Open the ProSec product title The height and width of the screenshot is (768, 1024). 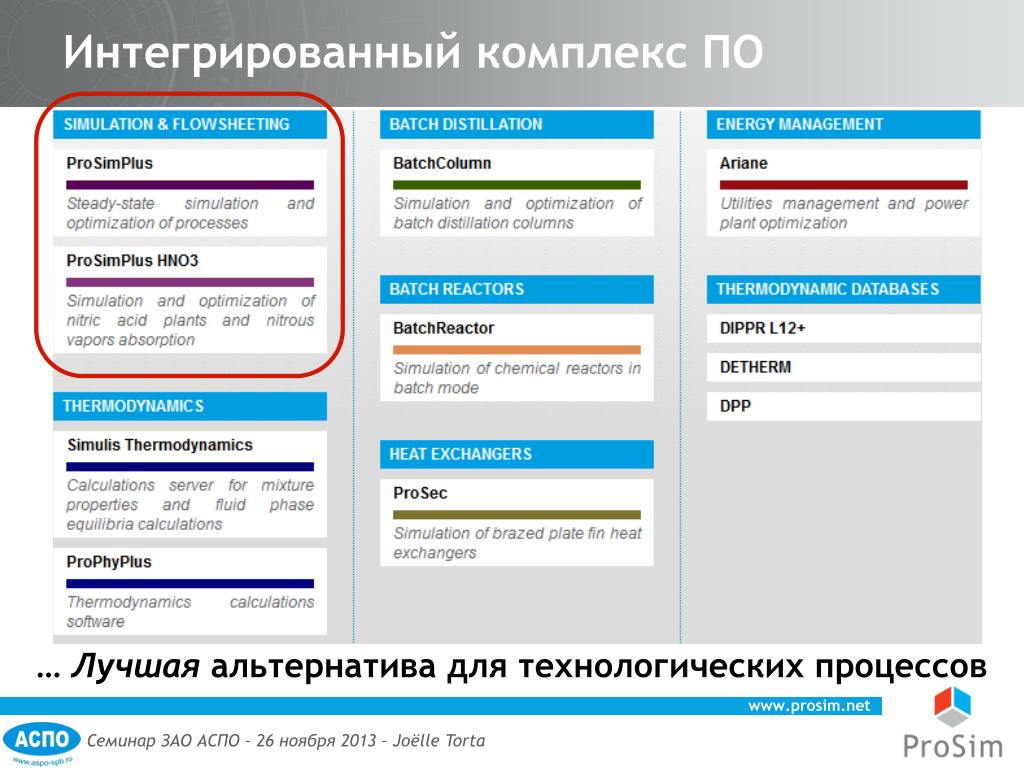420,493
